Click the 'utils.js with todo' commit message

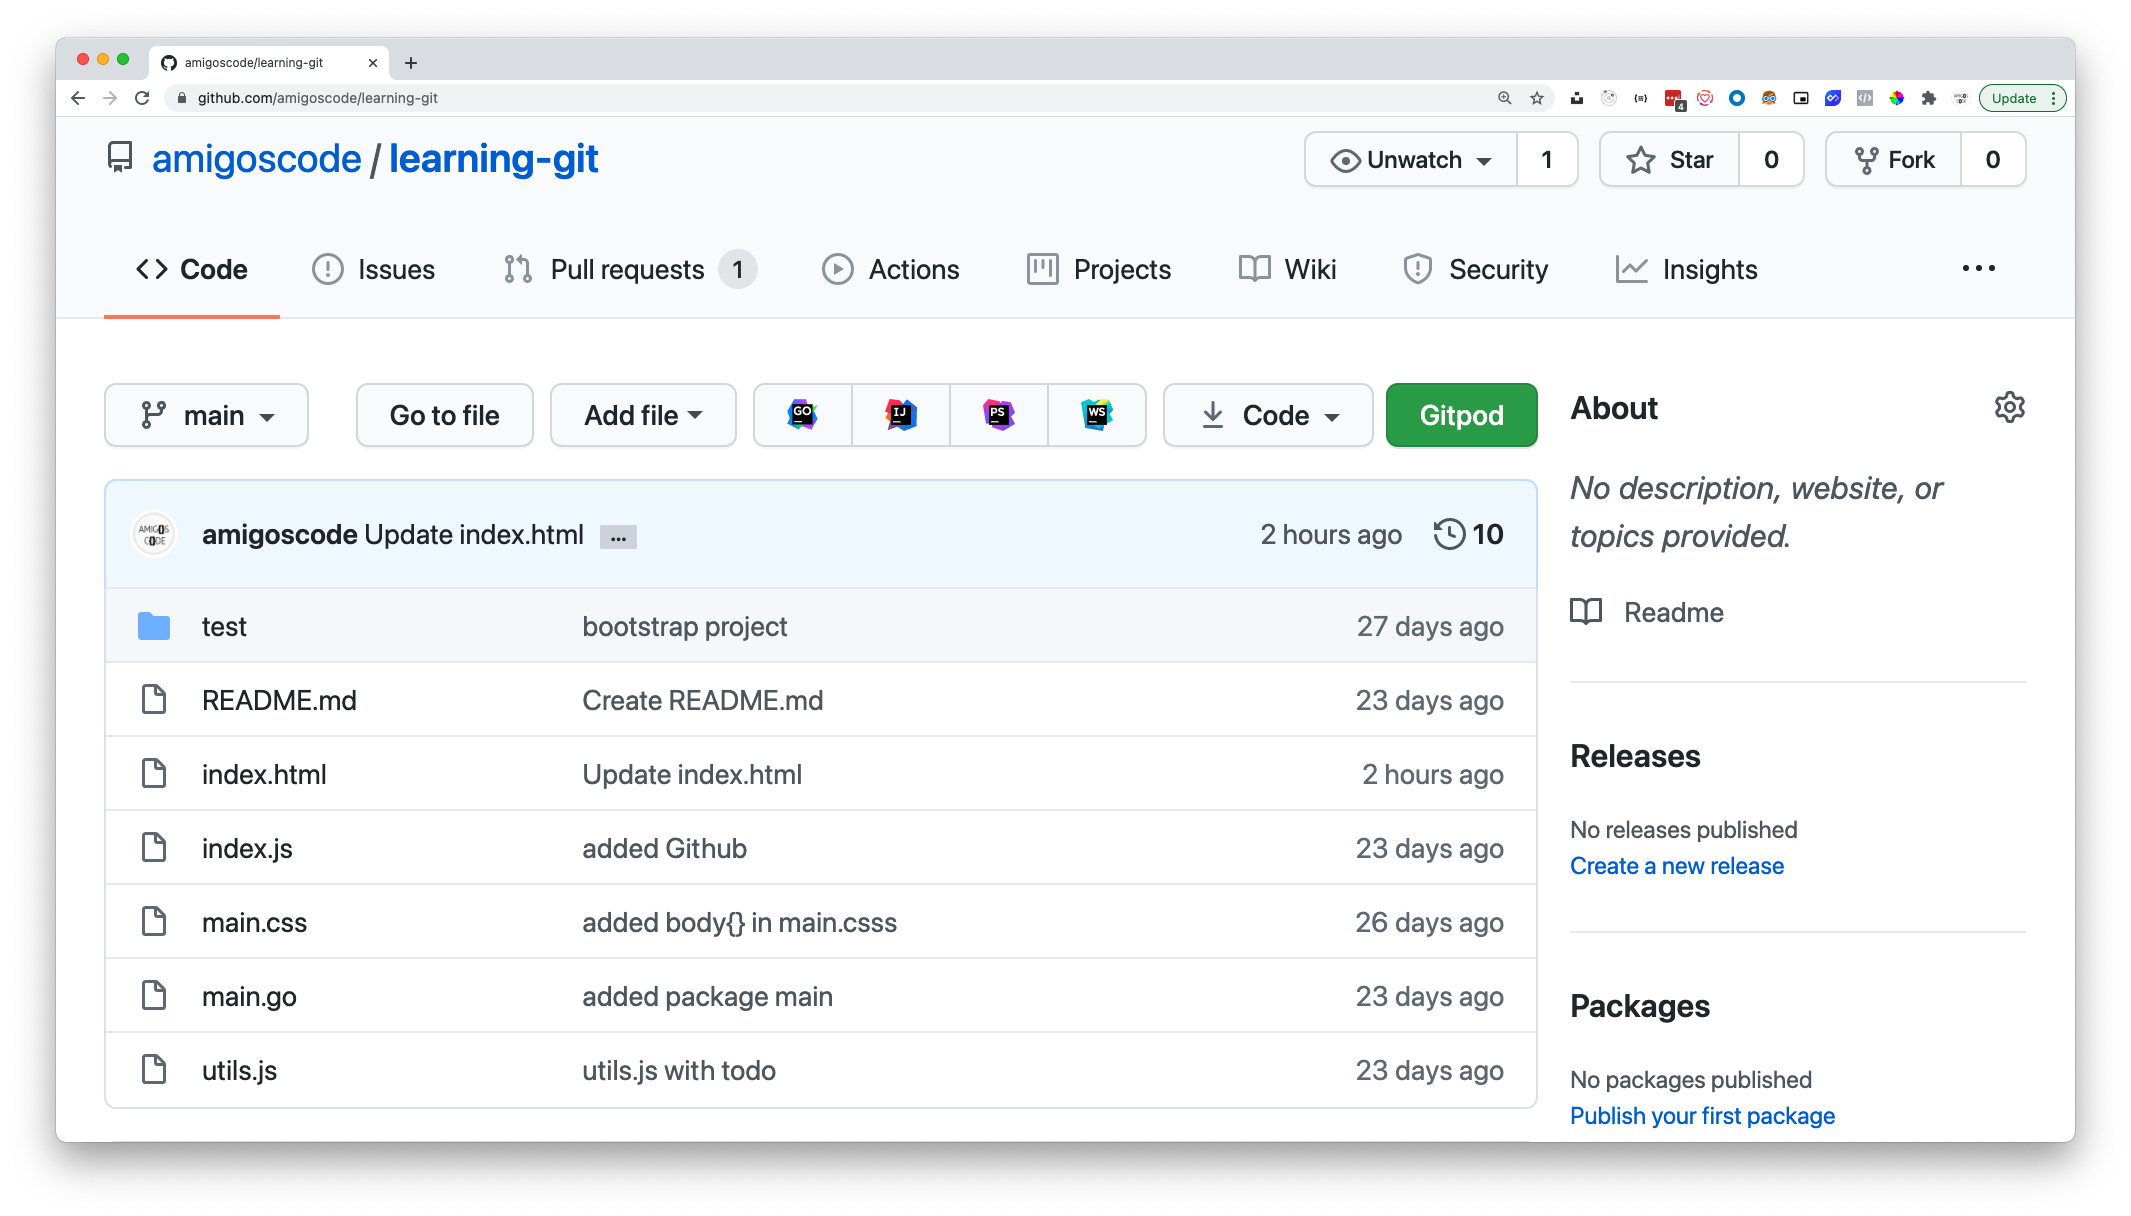pos(678,1070)
